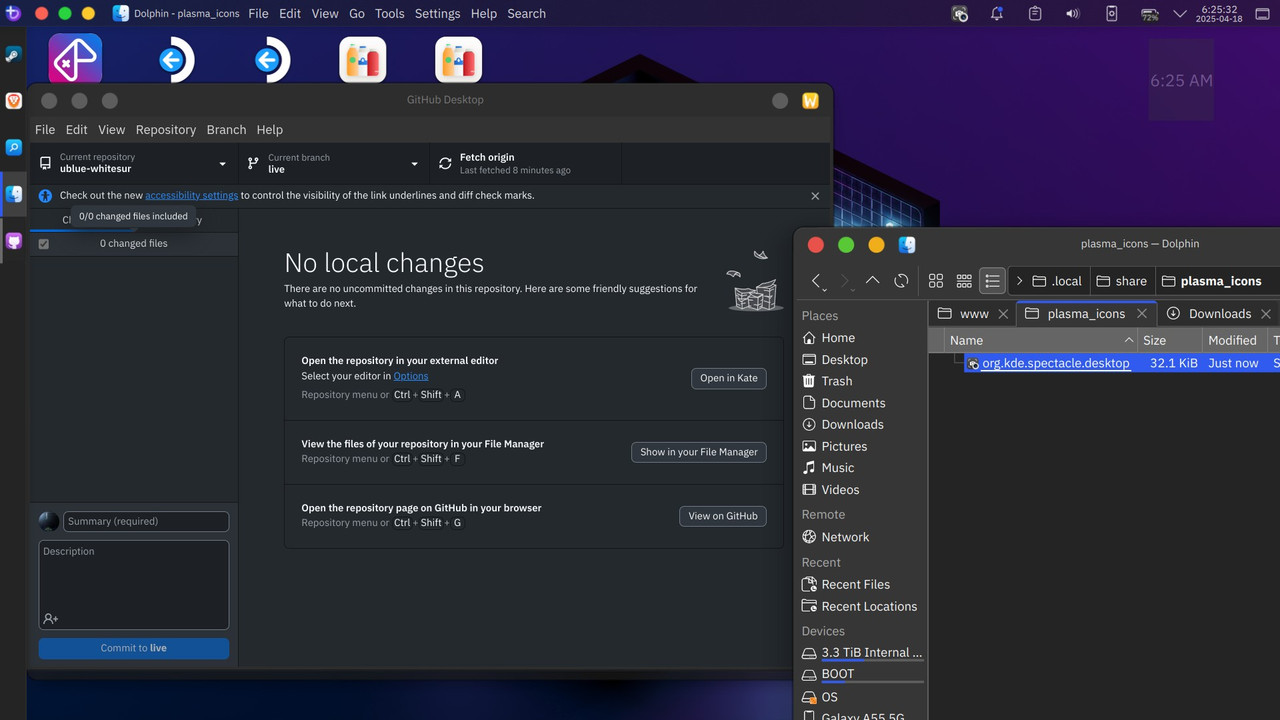This screenshot has height=720, width=1280.
Task: Click the Summary (required) input field
Action: pos(146,521)
